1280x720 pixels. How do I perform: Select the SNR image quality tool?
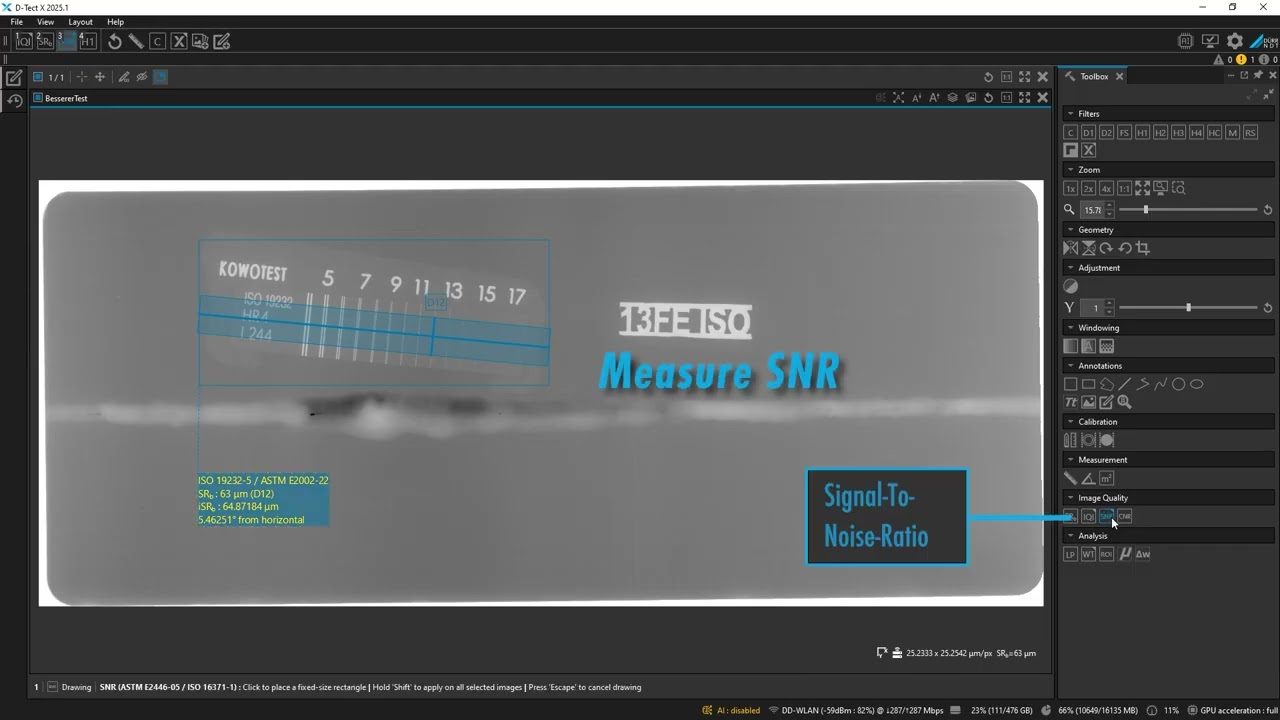point(1106,516)
